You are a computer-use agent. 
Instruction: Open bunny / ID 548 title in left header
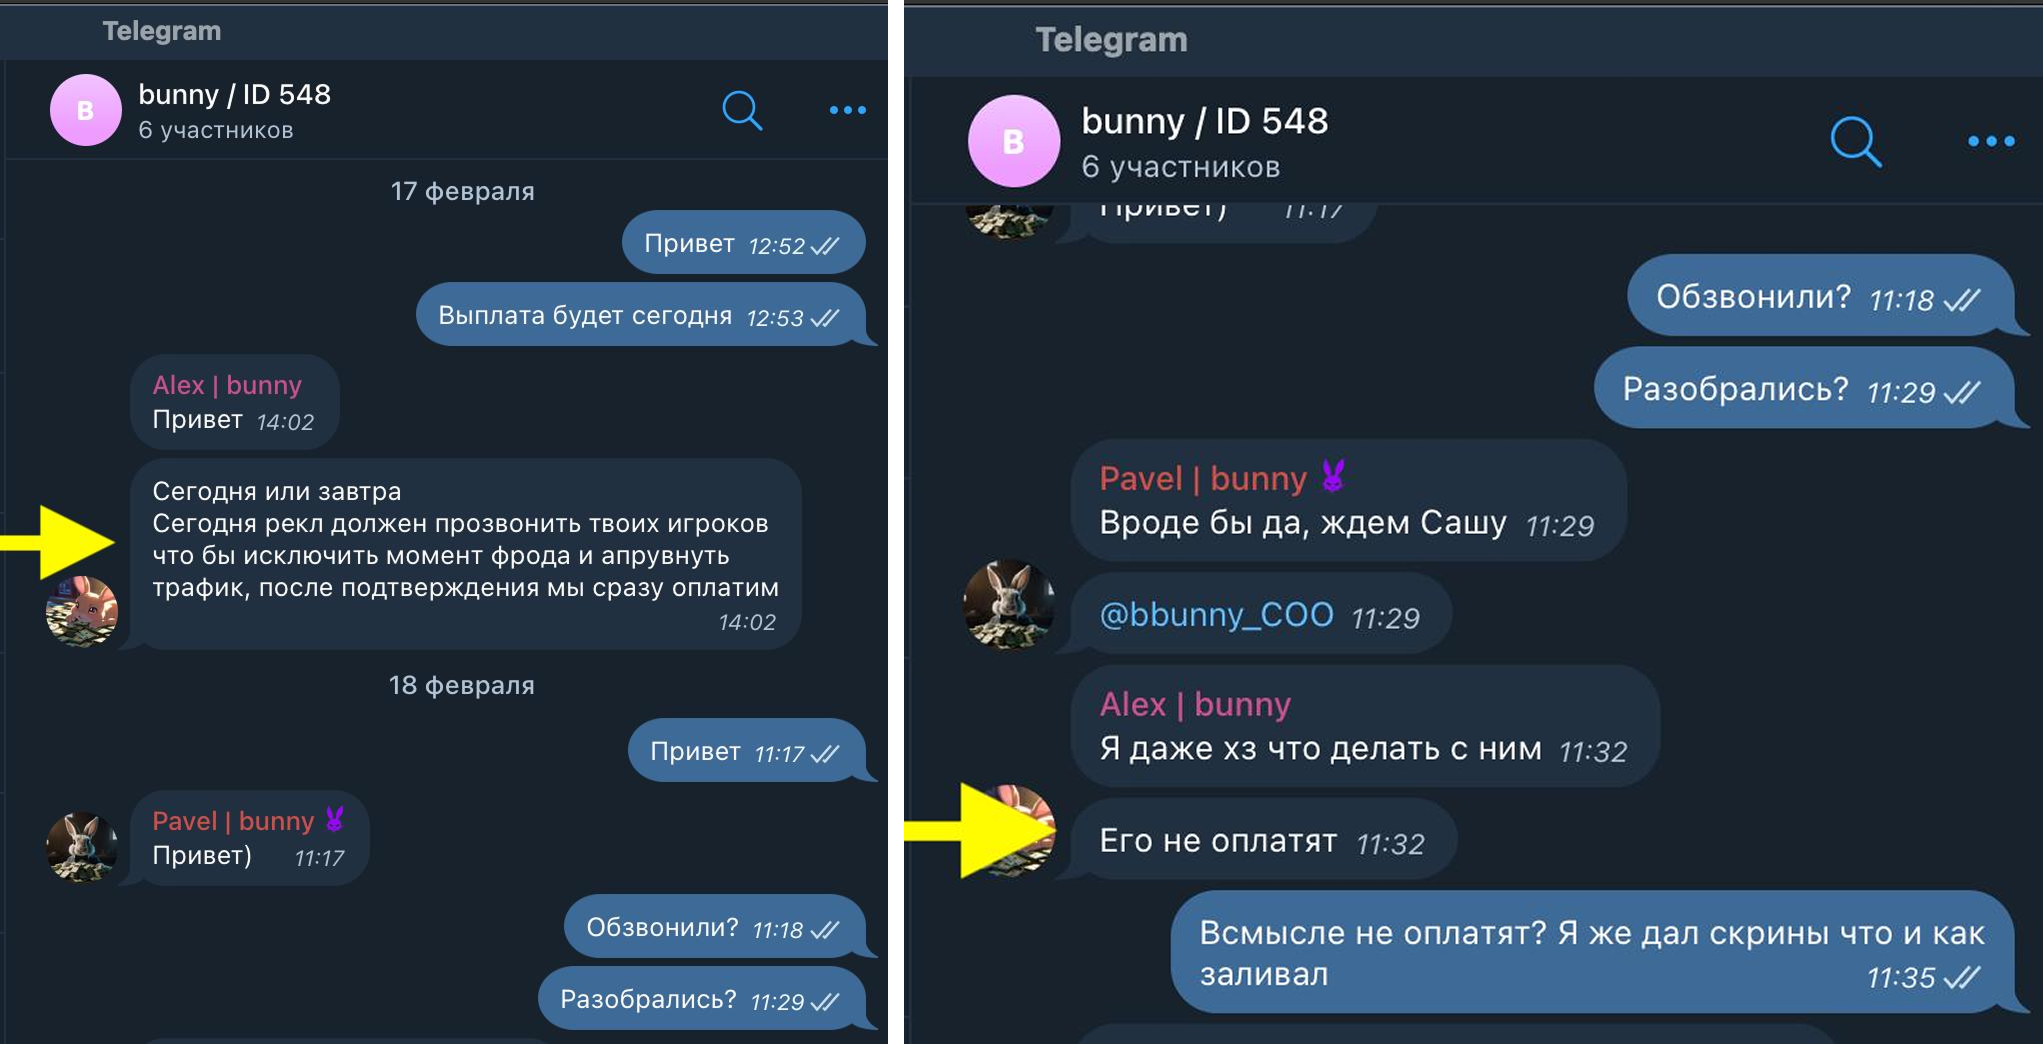234,94
